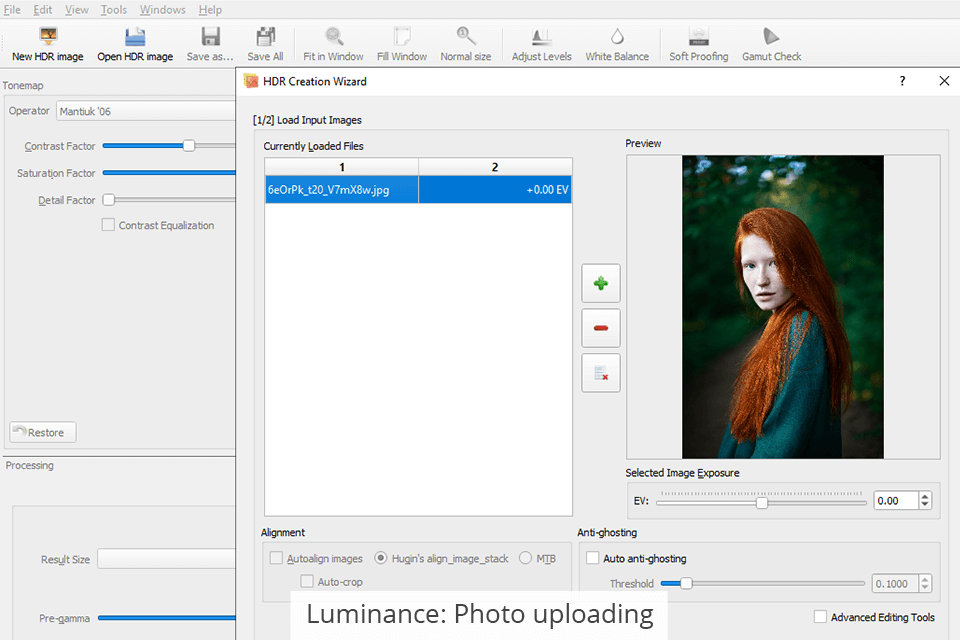Decrease Threshold with the spinner down arrow
Screen dimensions: 960x640
[x=925, y=588]
